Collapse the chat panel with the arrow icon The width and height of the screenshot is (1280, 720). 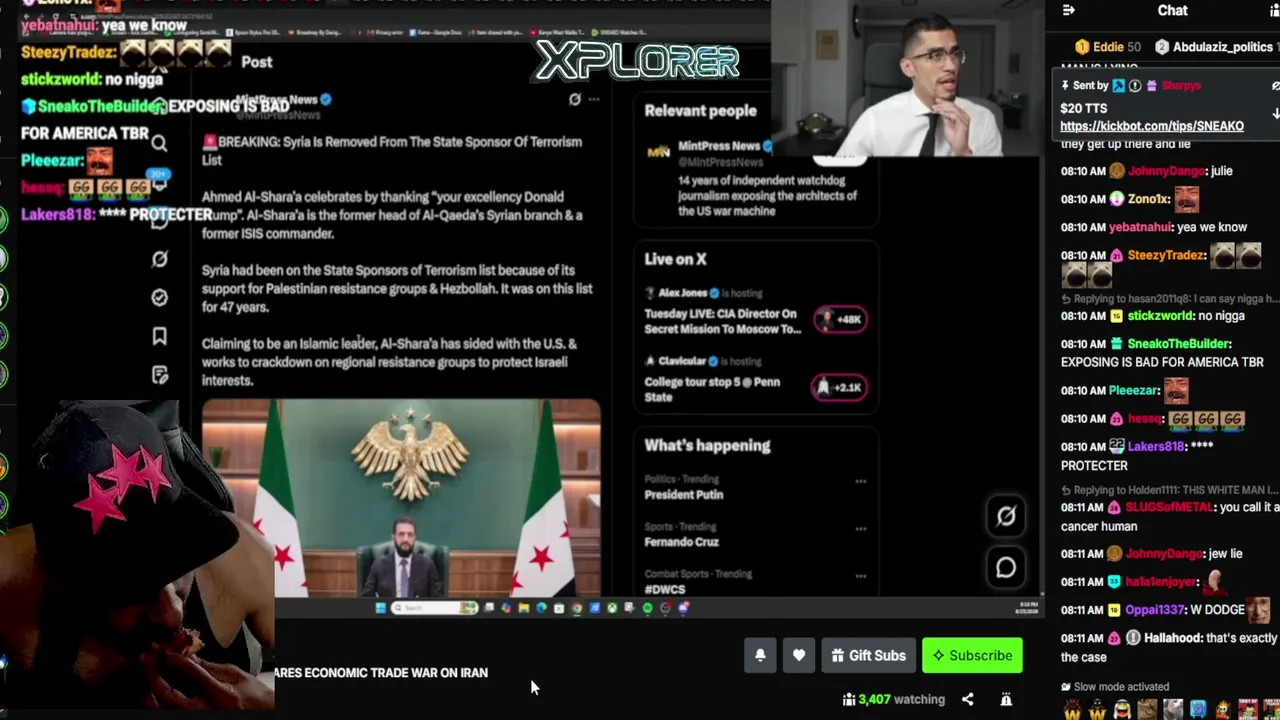(x=1069, y=10)
